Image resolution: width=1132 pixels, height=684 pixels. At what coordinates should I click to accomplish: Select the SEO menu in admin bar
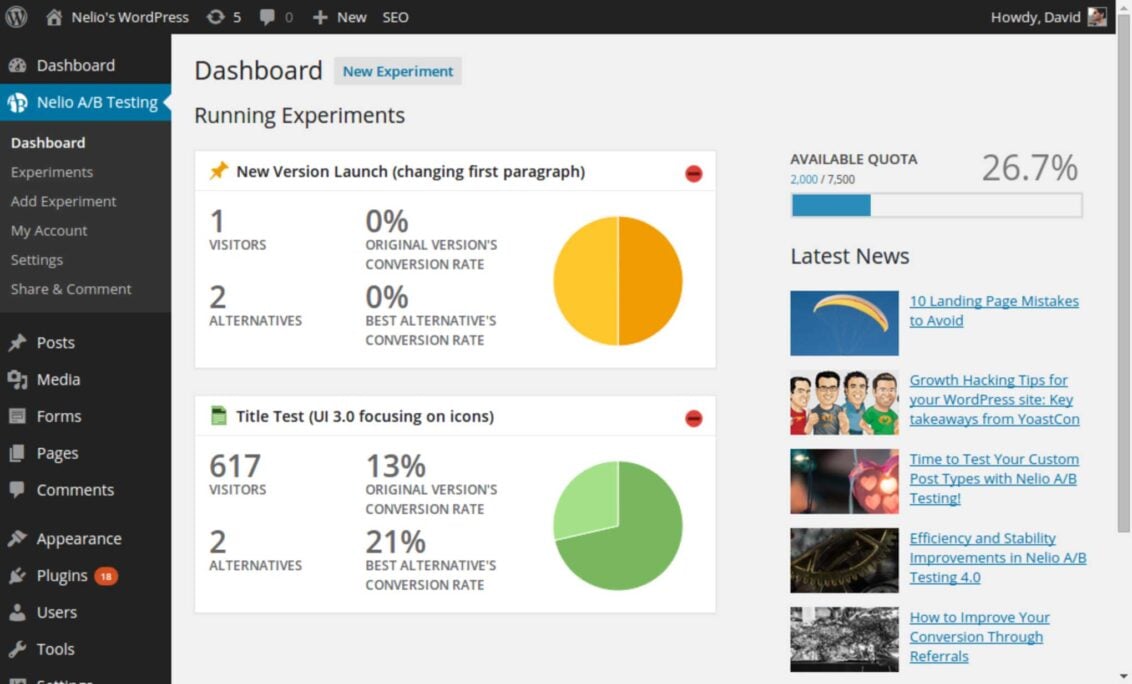pyautogui.click(x=395, y=16)
